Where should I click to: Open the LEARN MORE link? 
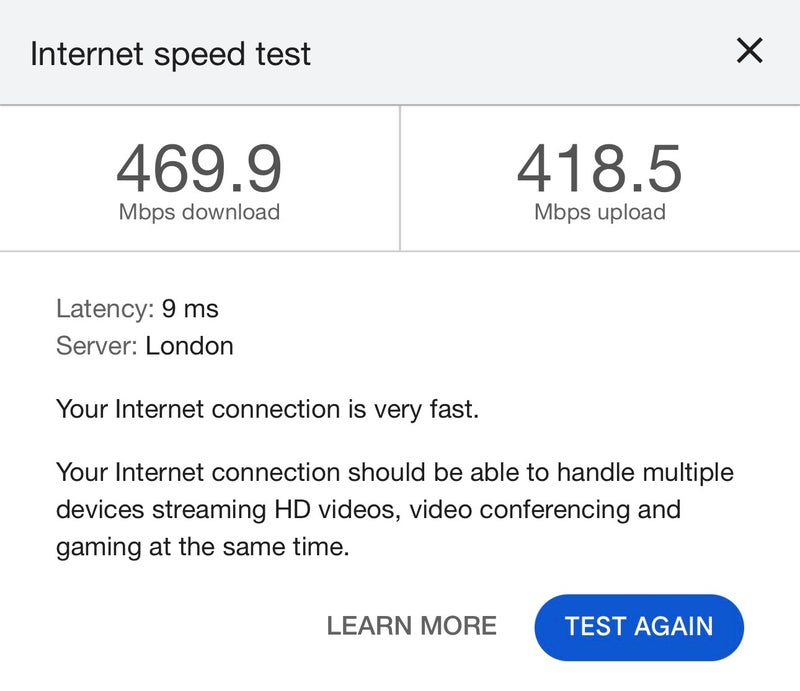[x=411, y=626]
